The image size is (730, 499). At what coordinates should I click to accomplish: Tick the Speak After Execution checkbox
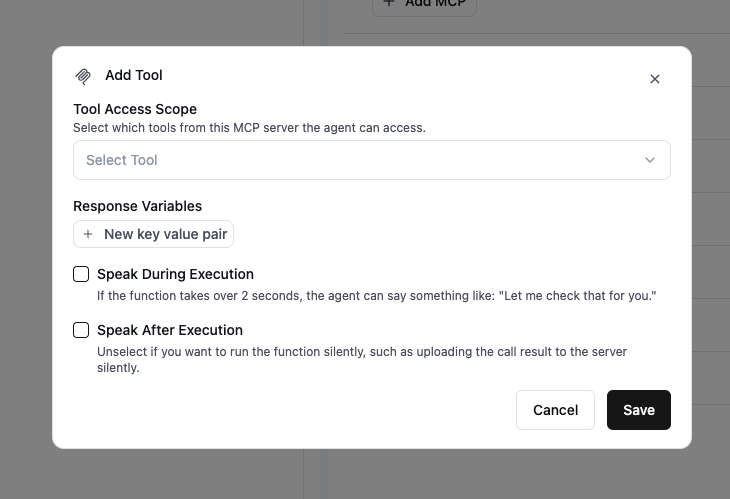[81, 330]
